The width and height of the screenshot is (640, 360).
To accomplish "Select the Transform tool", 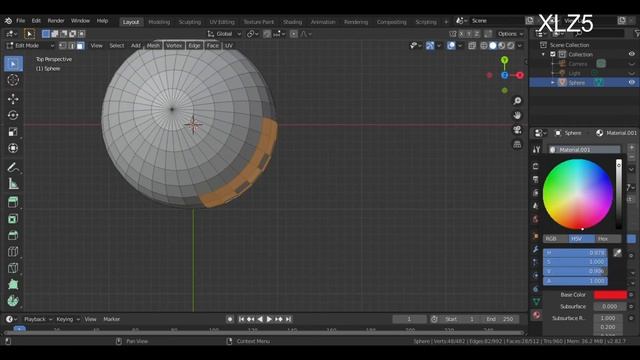I will pos(13,148).
